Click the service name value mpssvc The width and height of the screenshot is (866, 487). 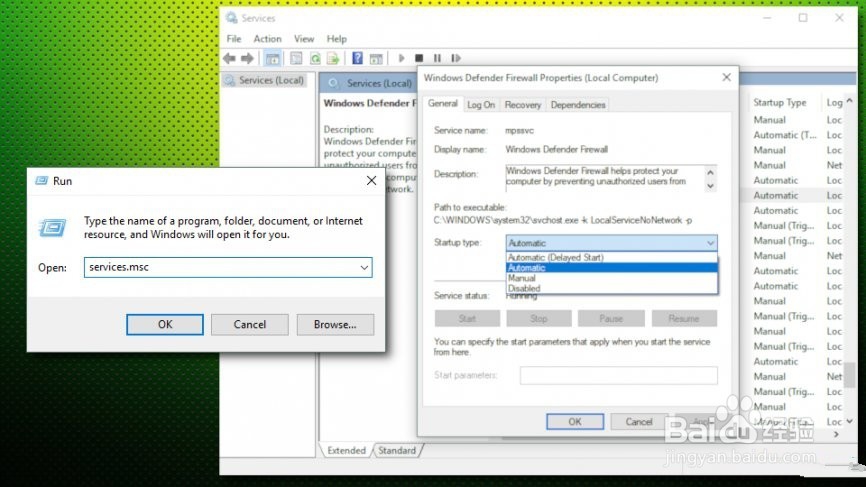519,131
